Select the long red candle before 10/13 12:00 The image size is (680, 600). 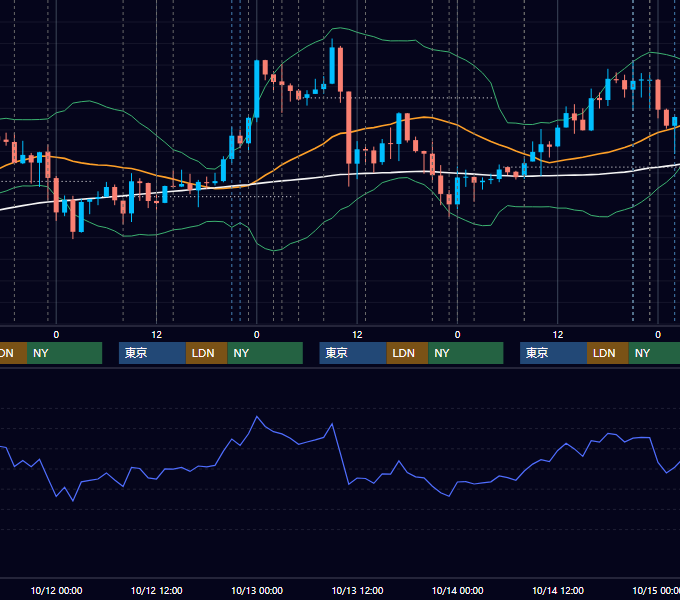coord(349,128)
